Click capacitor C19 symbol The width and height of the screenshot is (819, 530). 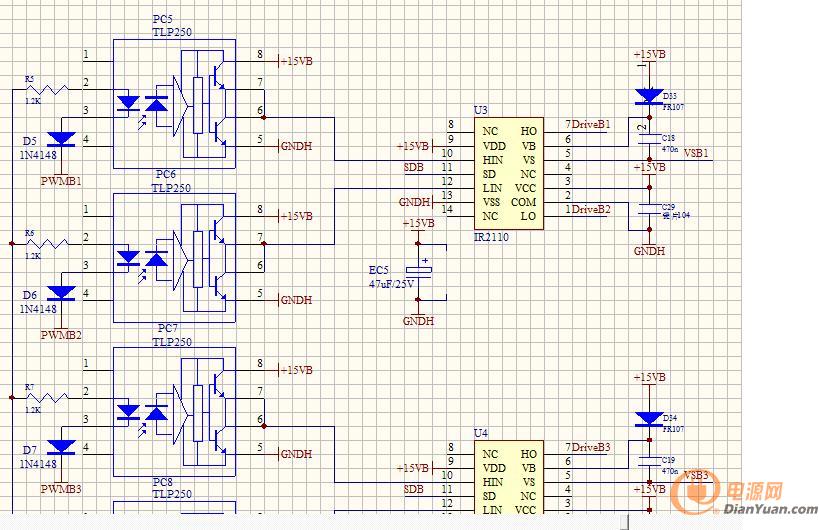point(649,461)
